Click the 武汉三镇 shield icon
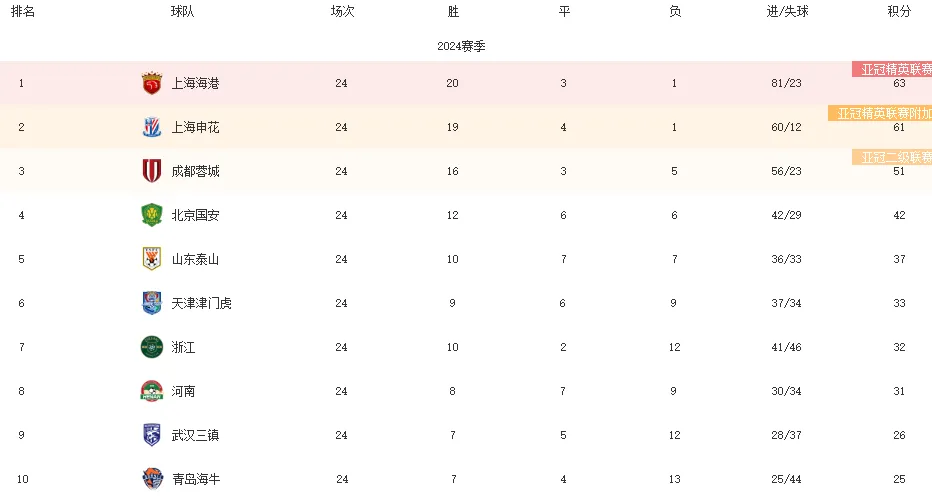Image resolution: width=932 pixels, height=503 pixels. click(152, 435)
